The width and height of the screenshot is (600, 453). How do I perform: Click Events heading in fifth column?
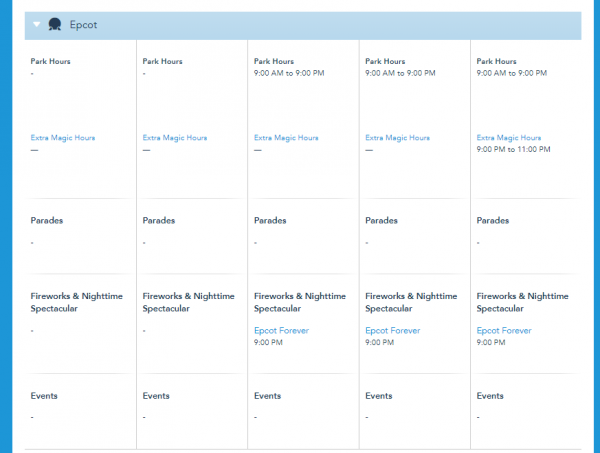point(492,396)
